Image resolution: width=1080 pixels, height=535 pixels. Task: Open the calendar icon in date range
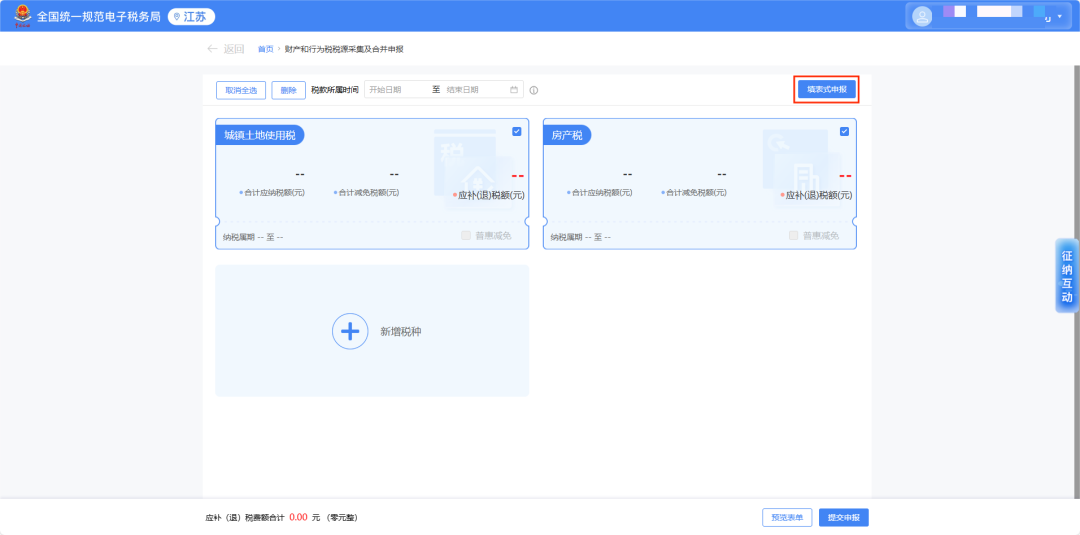(x=514, y=90)
